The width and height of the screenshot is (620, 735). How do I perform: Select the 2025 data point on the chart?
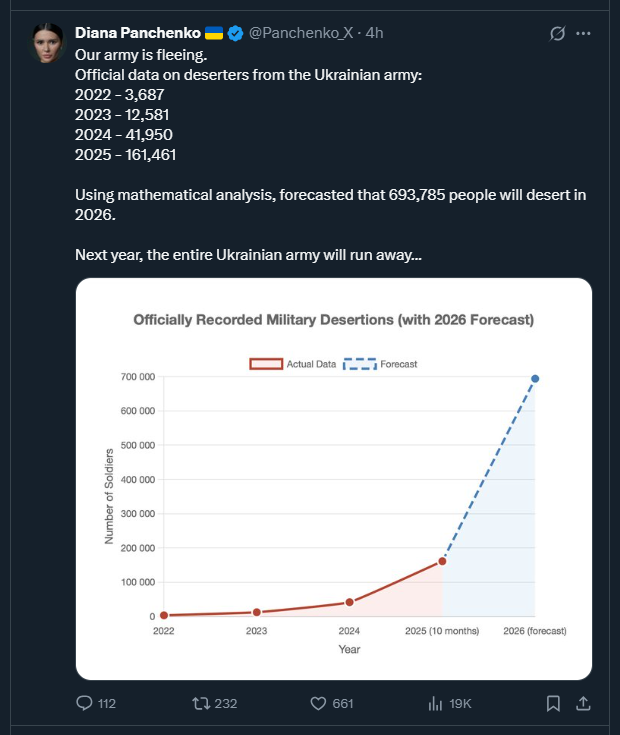tap(442, 561)
